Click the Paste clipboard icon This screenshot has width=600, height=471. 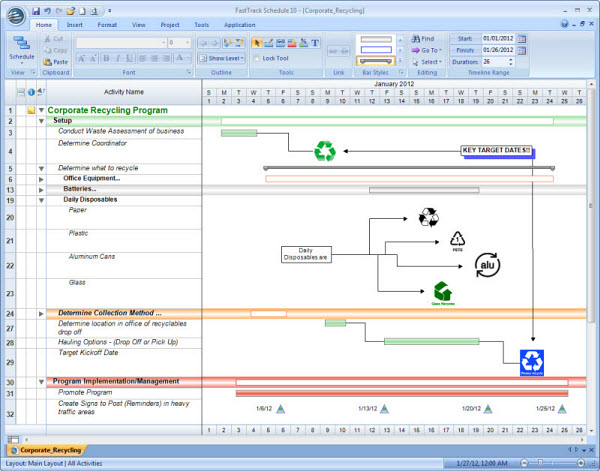pyautogui.click(x=55, y=62)
